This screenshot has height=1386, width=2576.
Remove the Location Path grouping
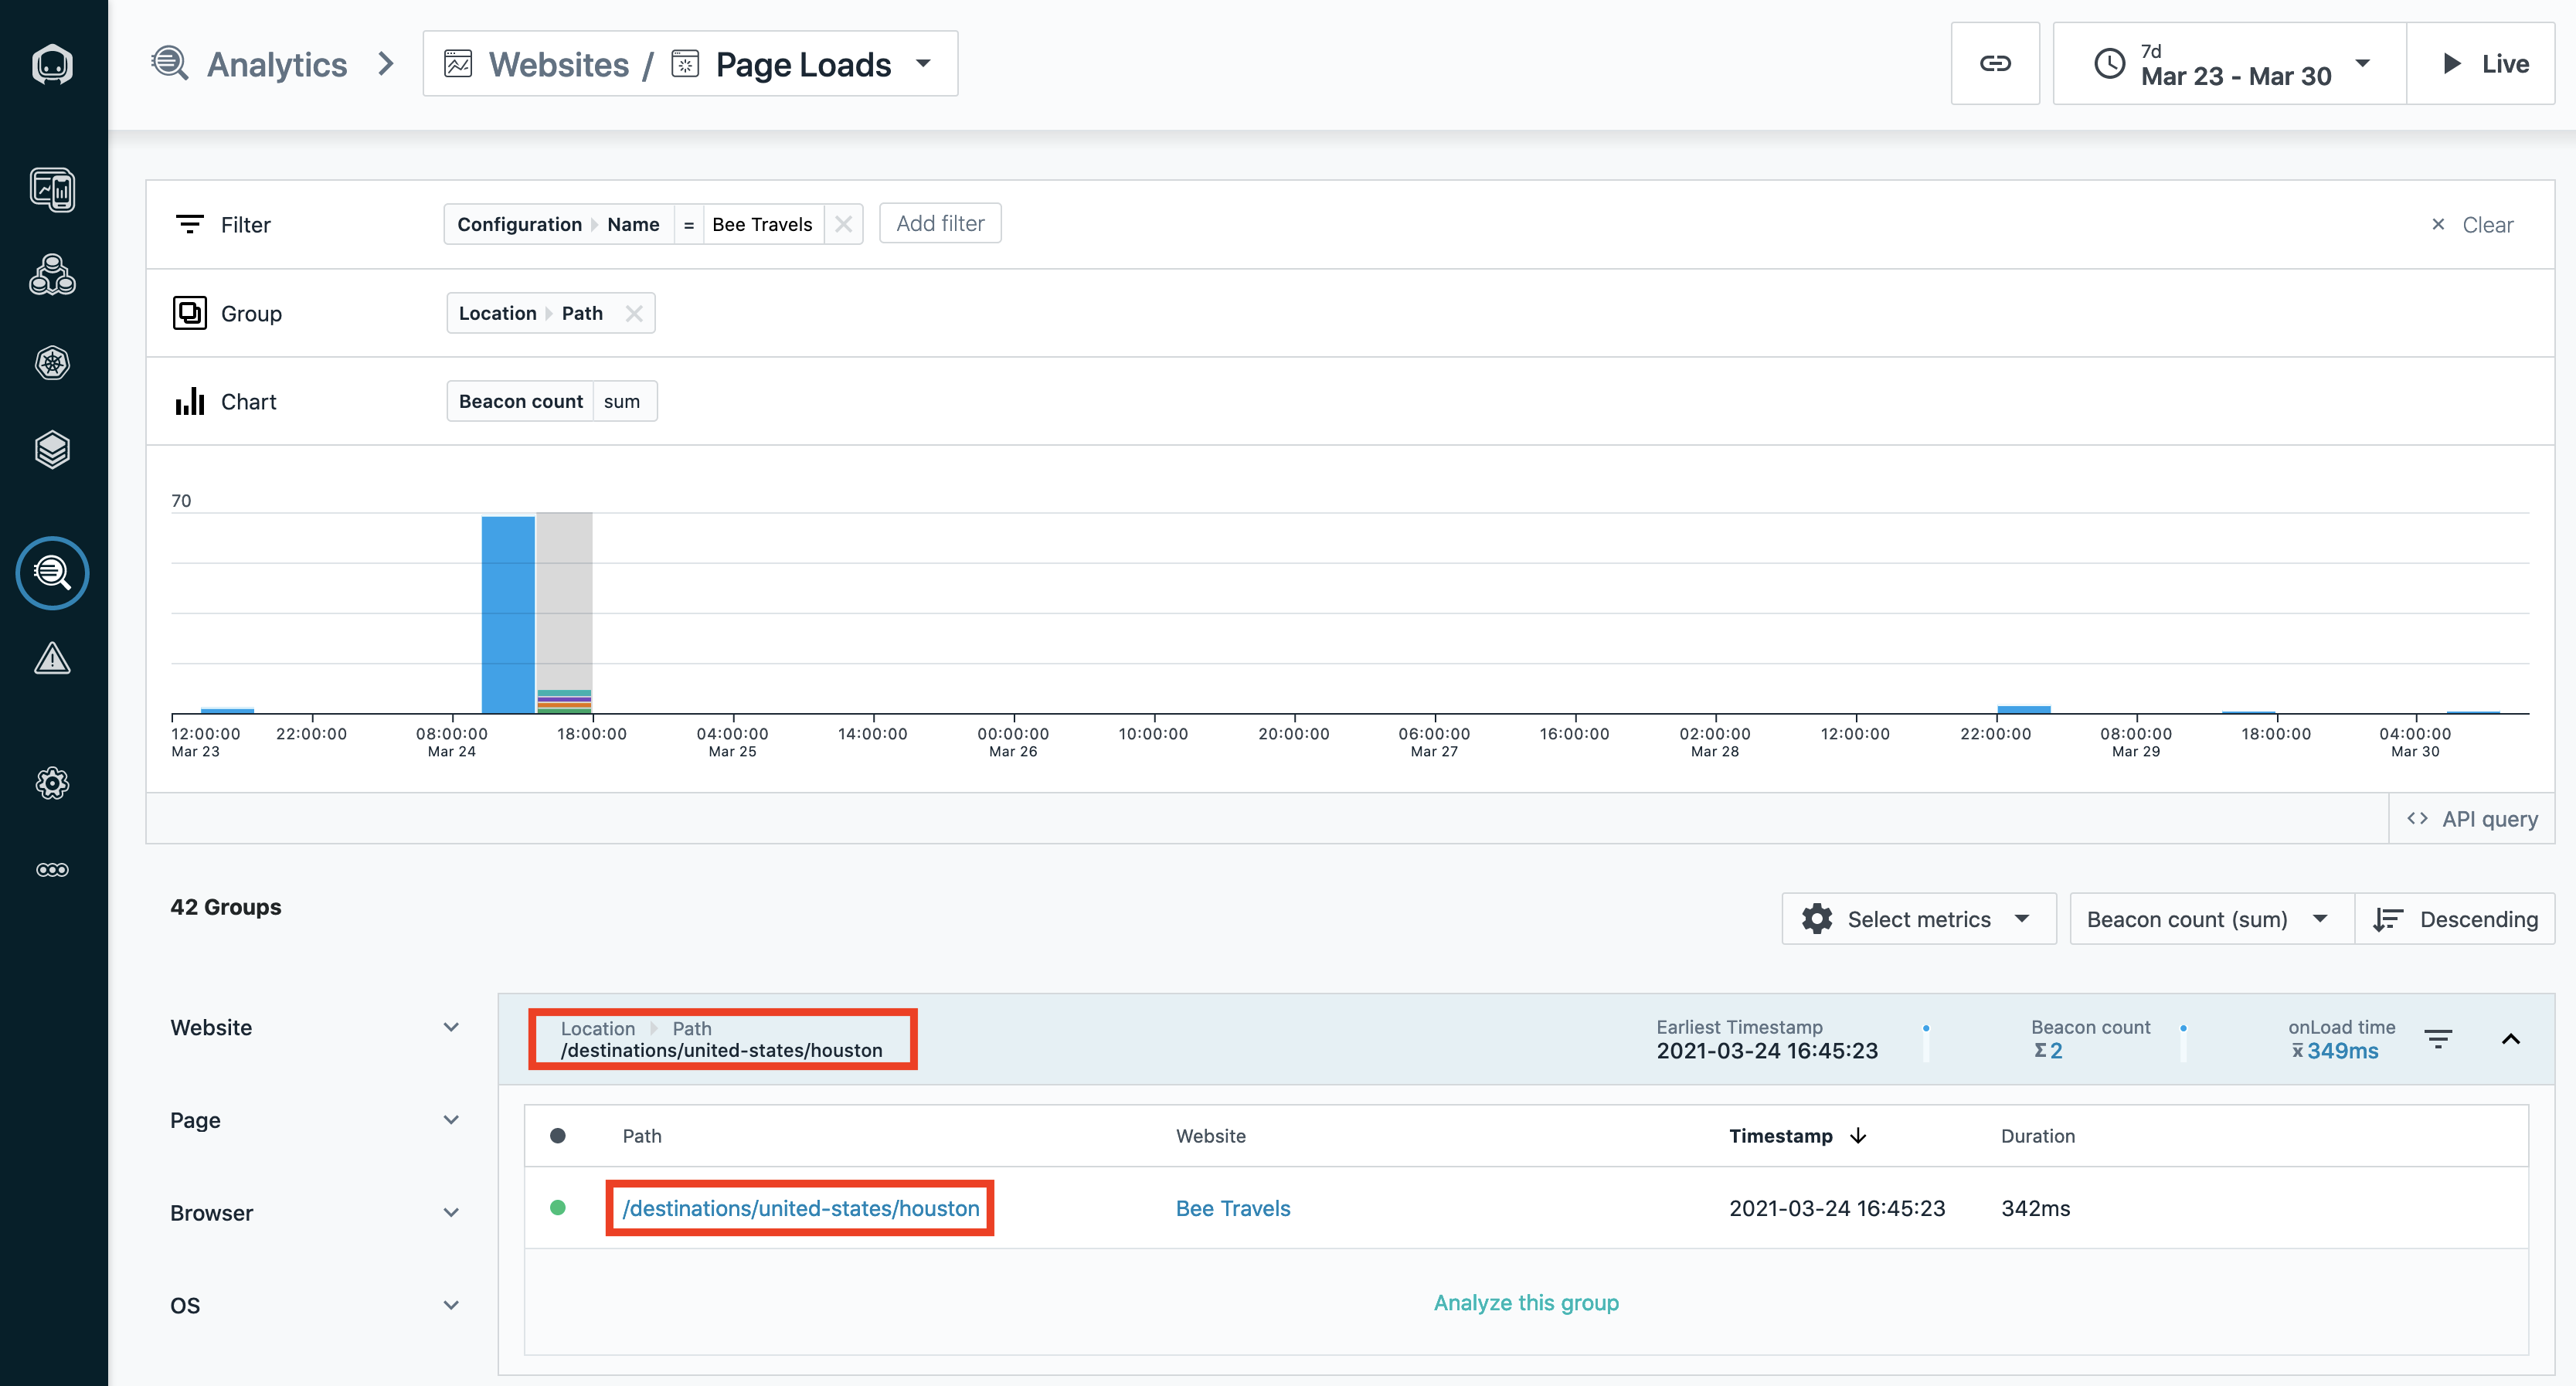click(x=633, y=313)
